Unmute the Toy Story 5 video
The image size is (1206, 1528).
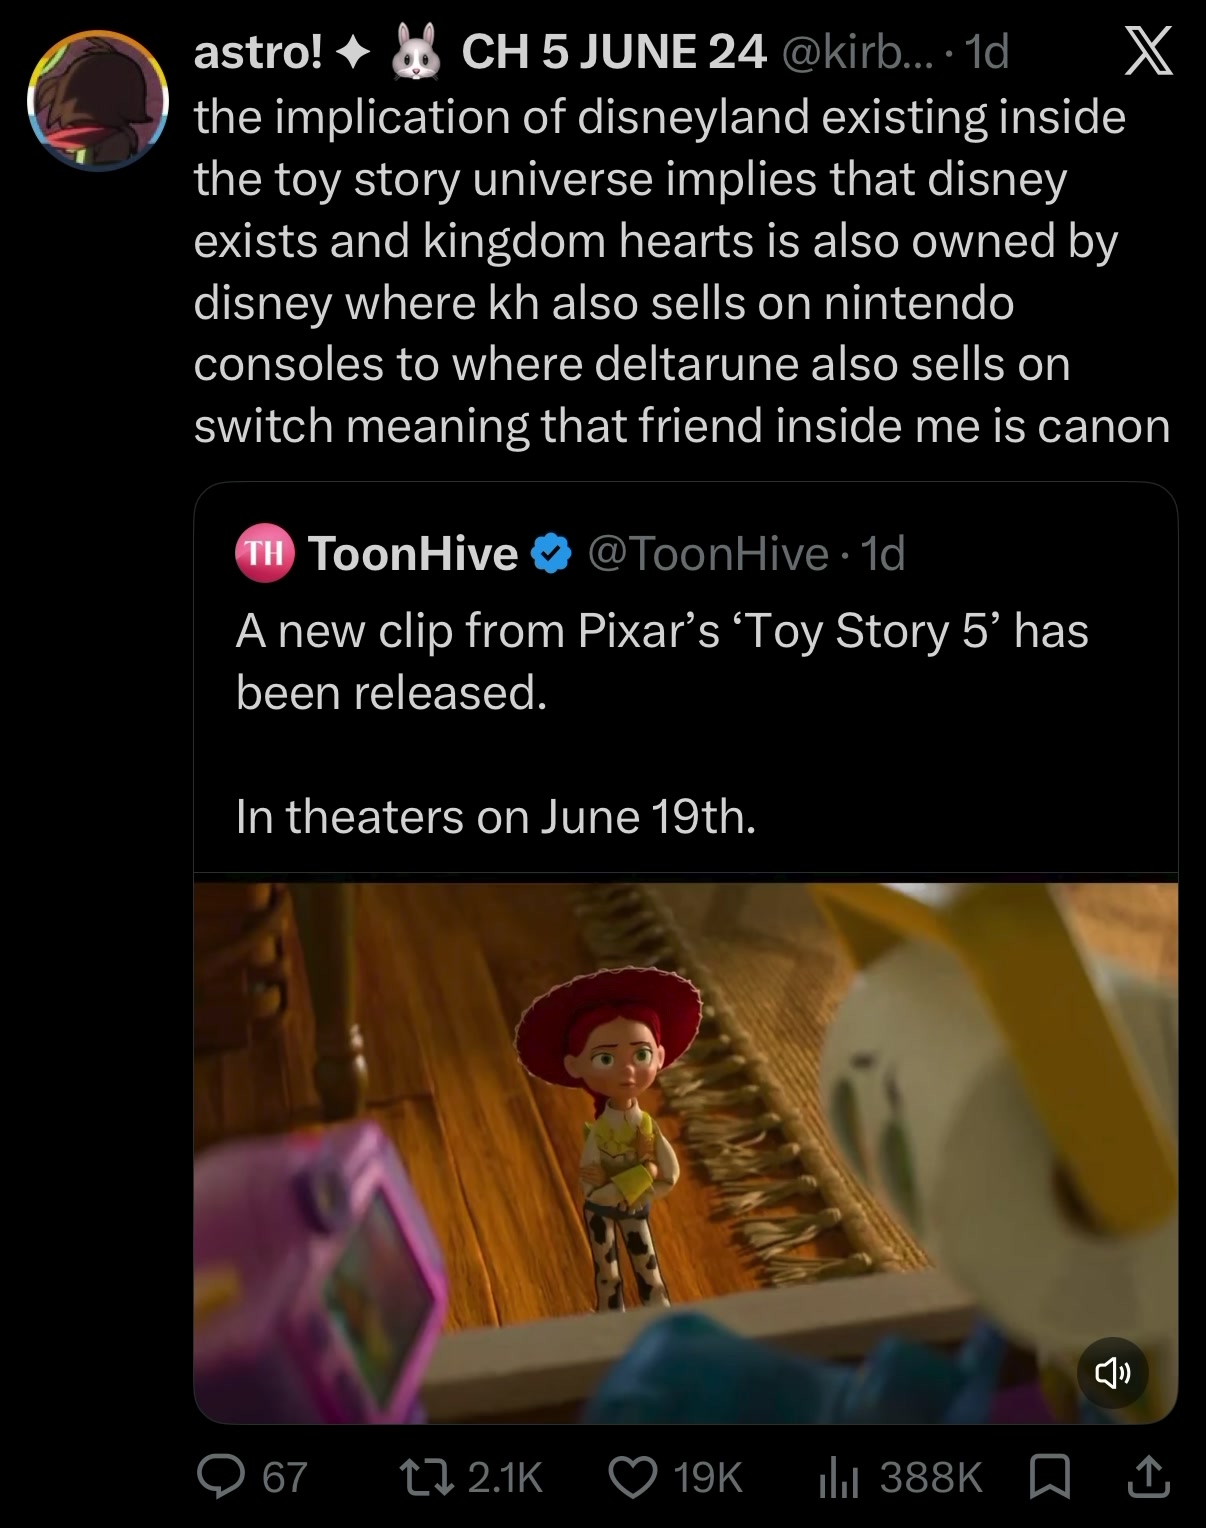(1112, 1373)
